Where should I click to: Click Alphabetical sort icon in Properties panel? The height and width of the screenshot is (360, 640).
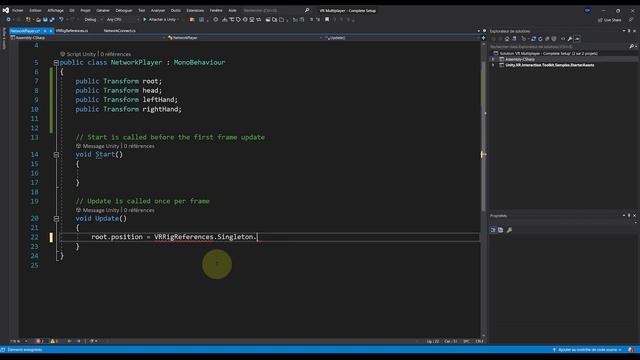pos(500,230)
